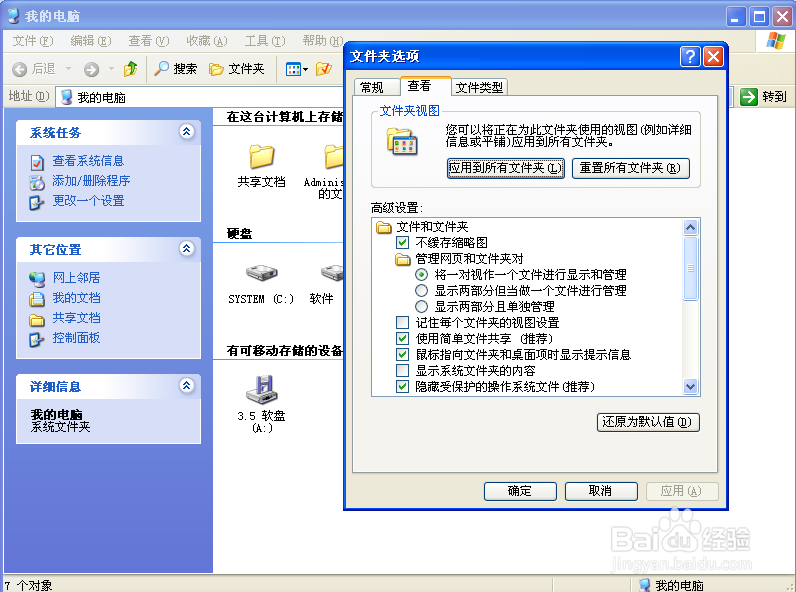The width and height of the screenshot is (796, 592).
Task: Click the Forward arrow icon in toolbar
Action: click(x=91, y=69)
